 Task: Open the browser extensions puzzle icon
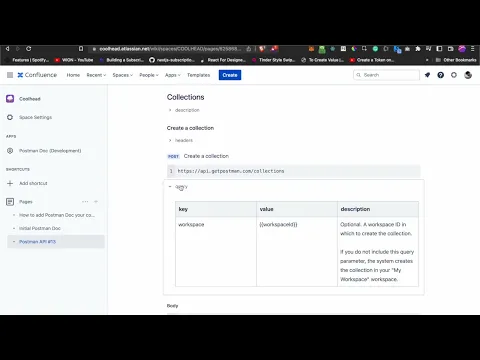point(418,49)
